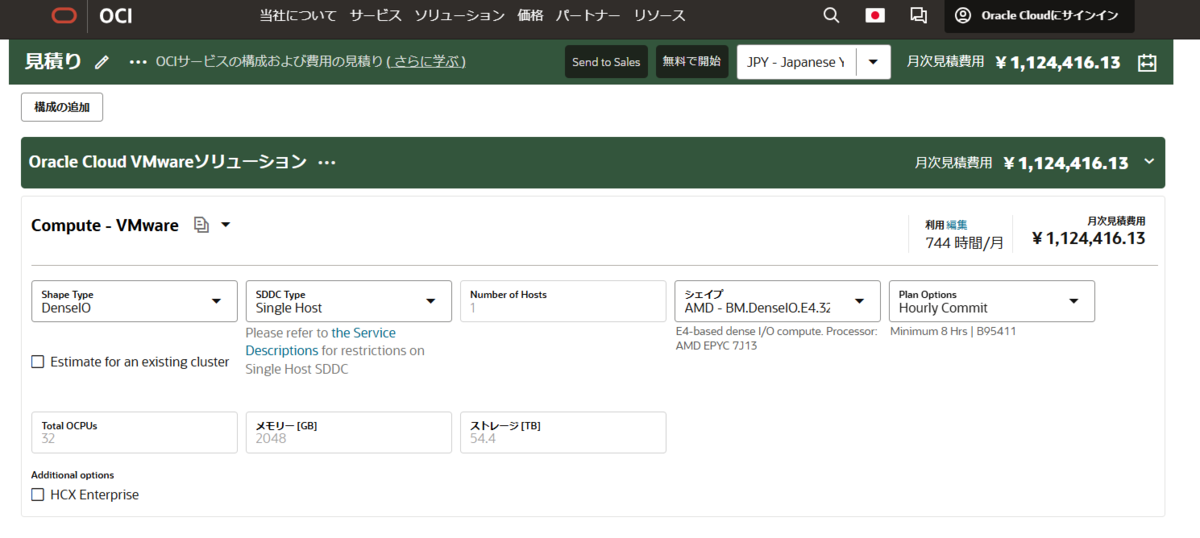Enable the HCX Enterprise checkbox
This screenshot has width=1200, height=538.
pyautogui.click(x=38, y=495)
